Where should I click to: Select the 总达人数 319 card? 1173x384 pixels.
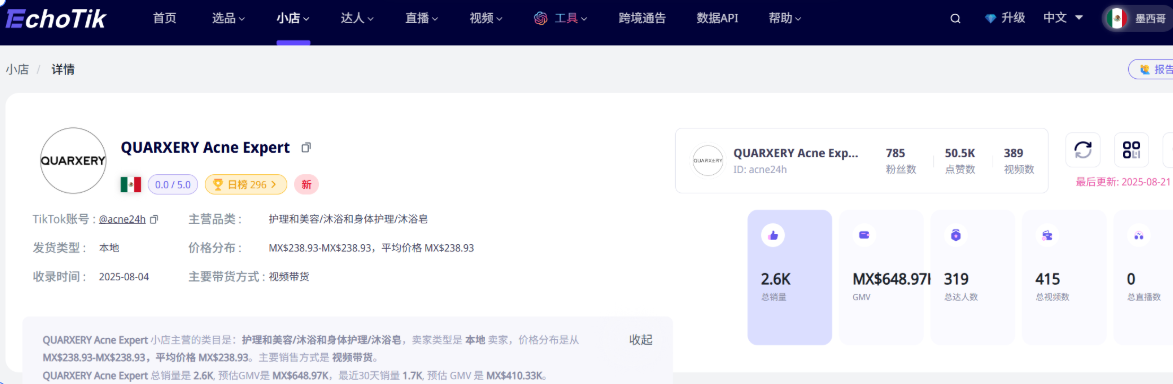click(x=973, y=277)
